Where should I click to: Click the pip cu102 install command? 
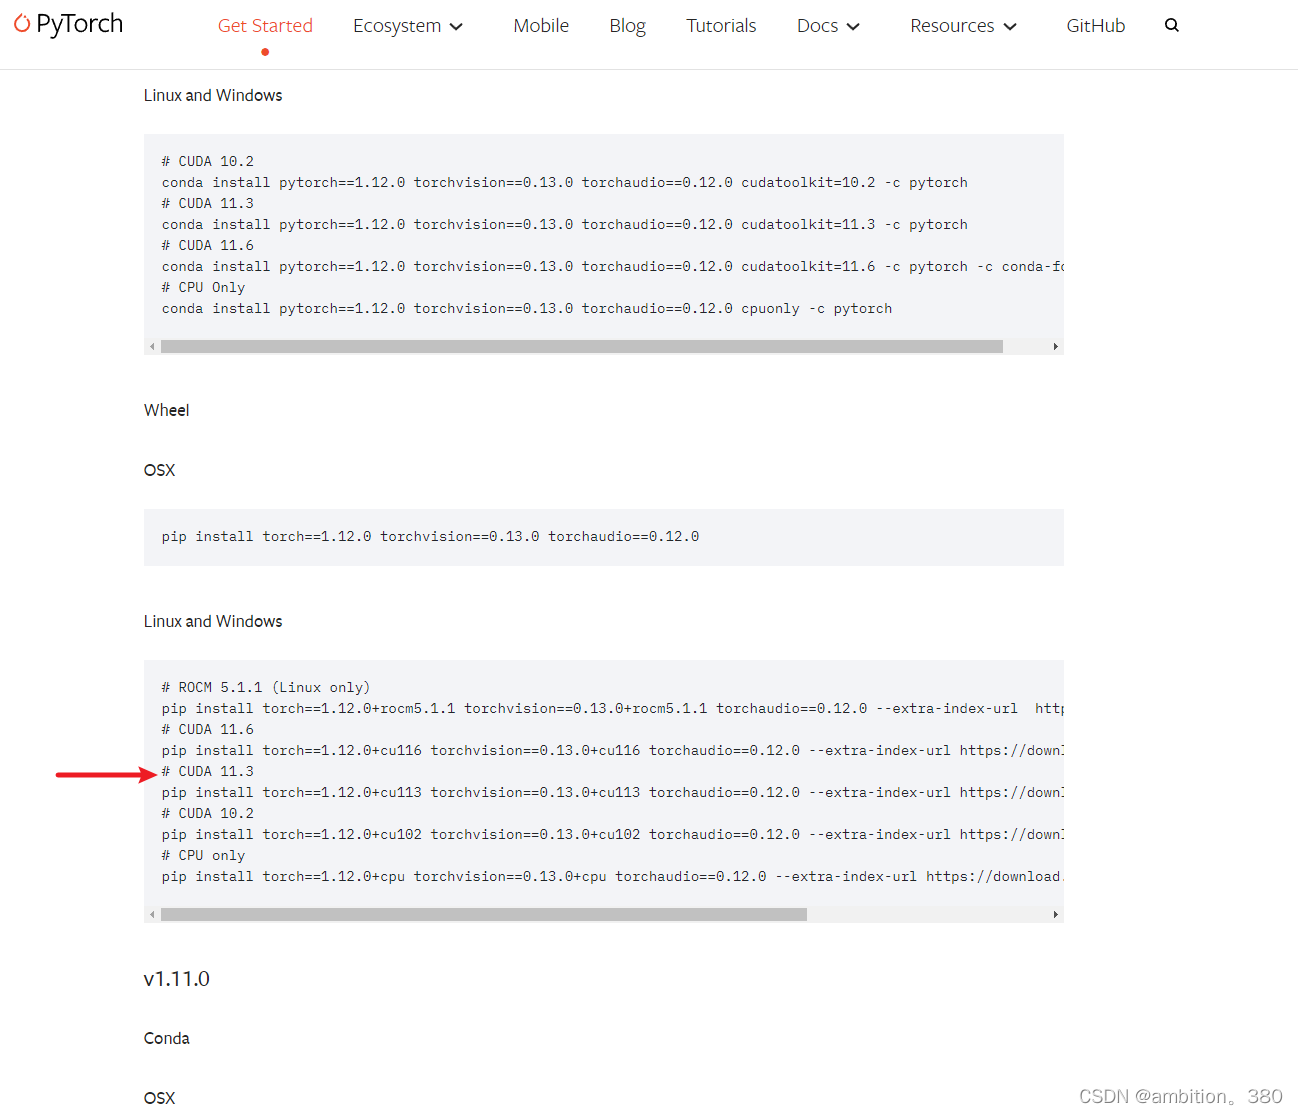click(612, 834)
